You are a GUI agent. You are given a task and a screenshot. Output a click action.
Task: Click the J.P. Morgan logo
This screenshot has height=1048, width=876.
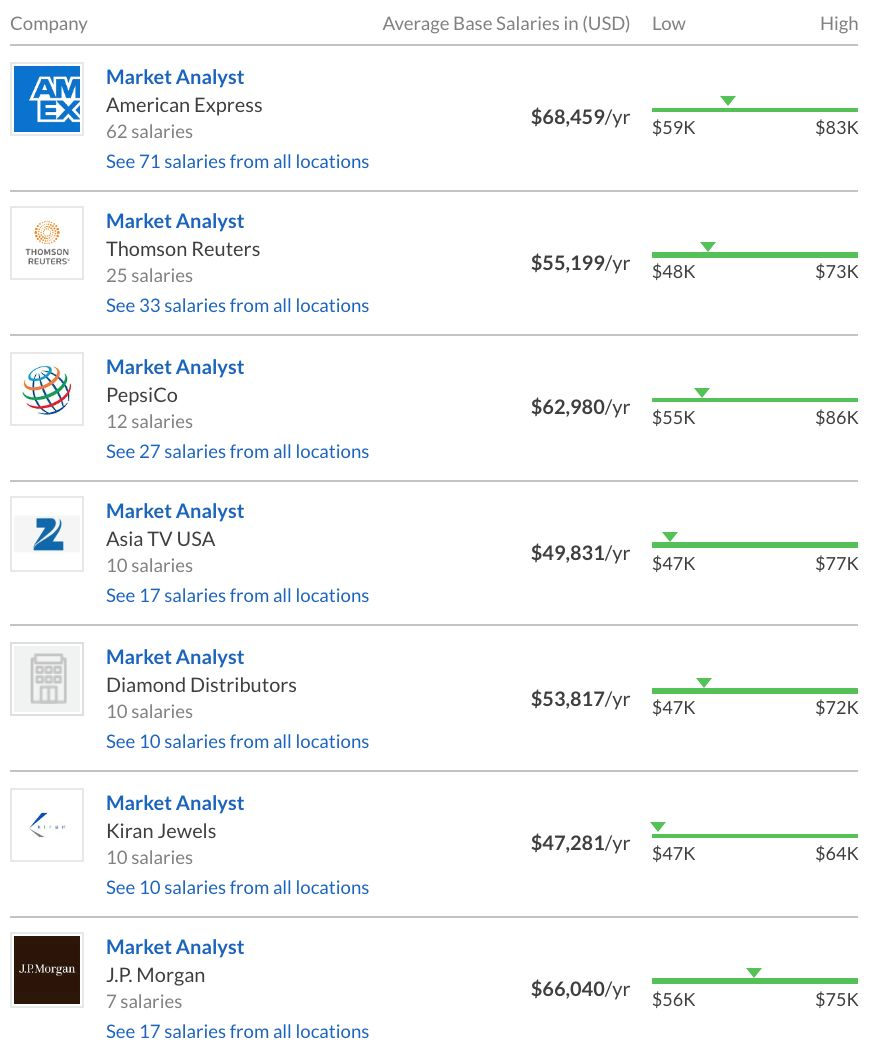pos(47,970)
